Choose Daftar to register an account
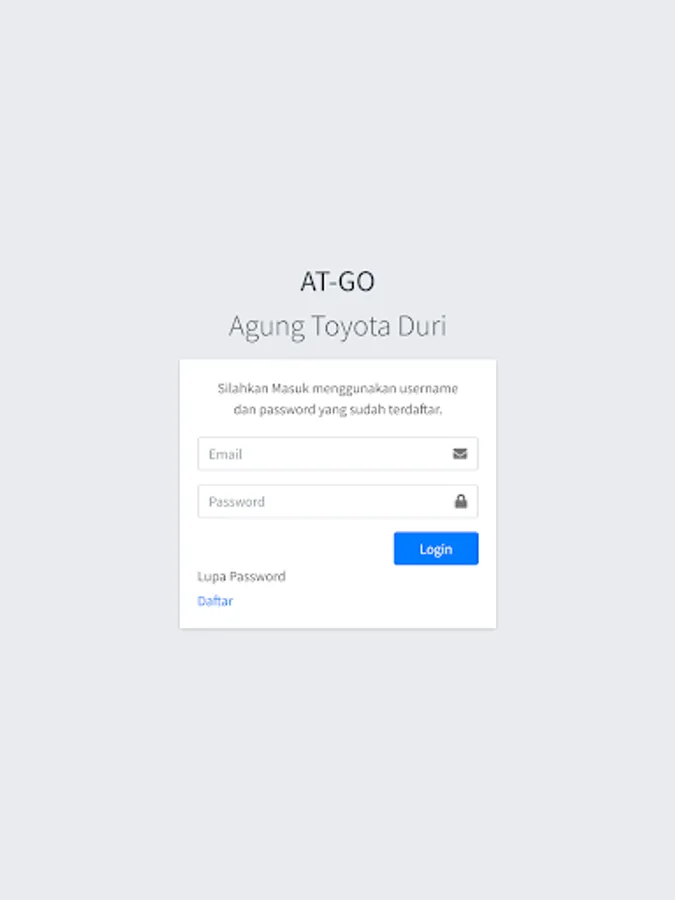The height and width of the screenshot is (900, 675). click(x=215, y=601)
